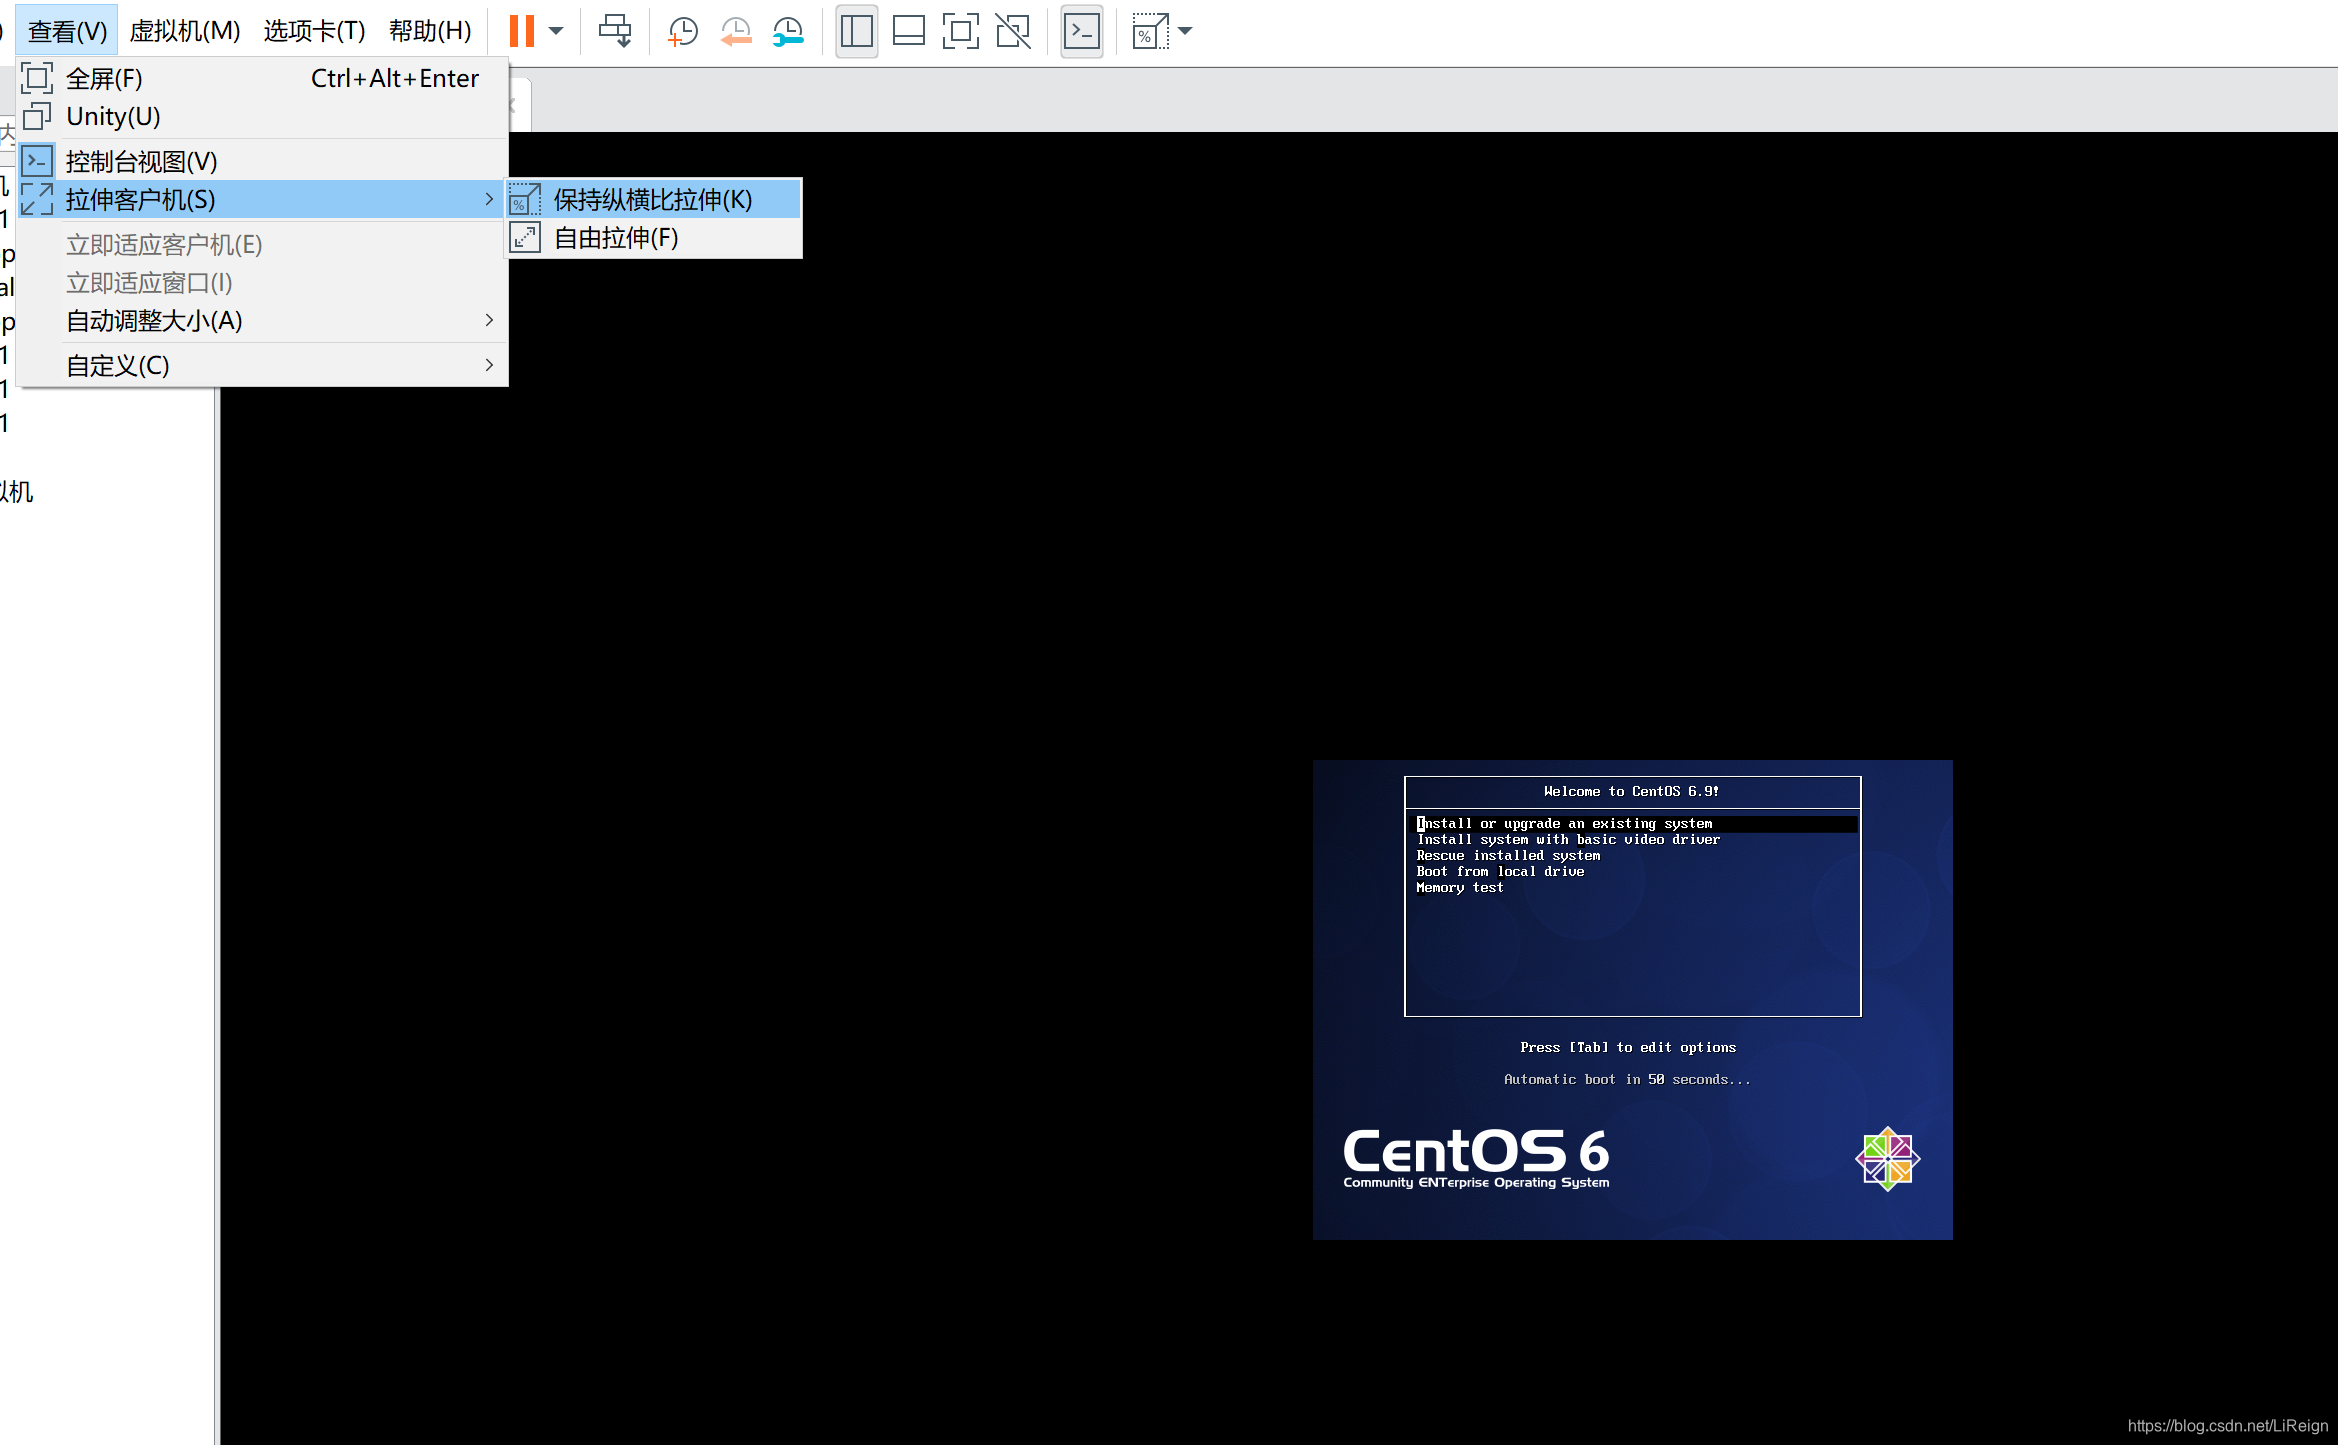Click the send Ctrl+Alt+Del icon
The image size is (2338, 1445).
pyautogui.click(x=615, y=31)
